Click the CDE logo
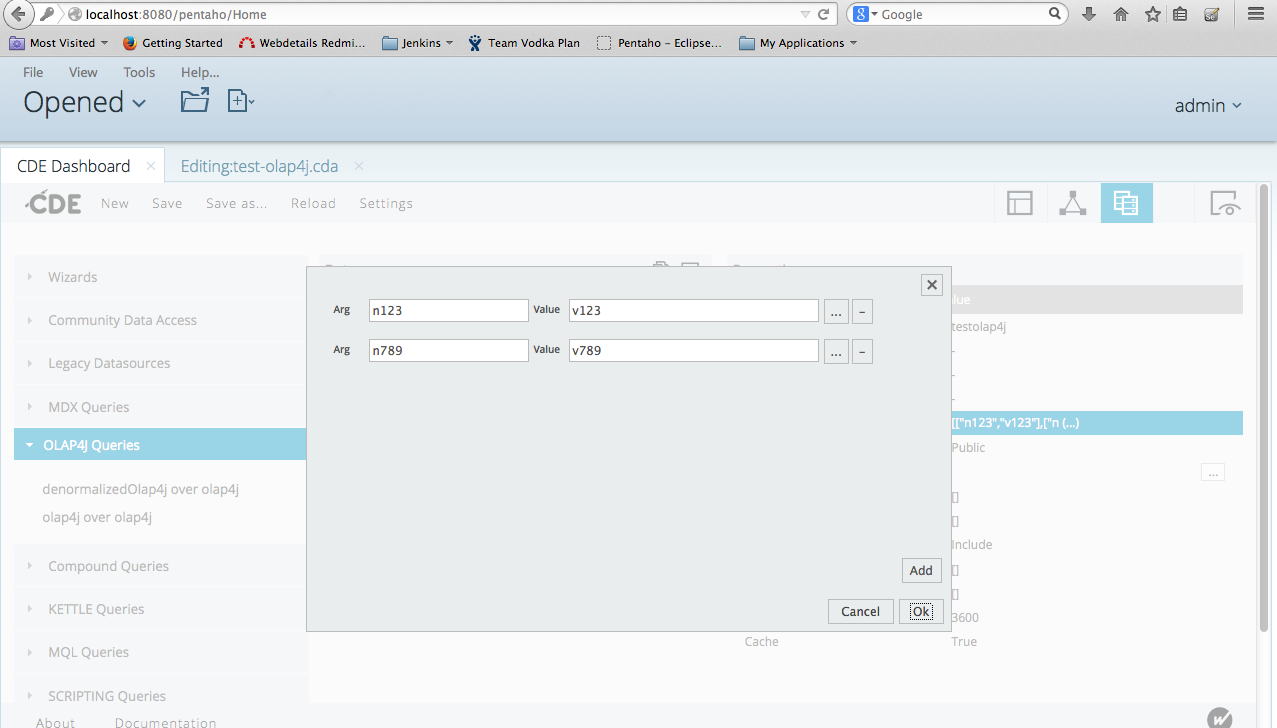The width and height of the screenshot is (1277, 728). point(53,203)
